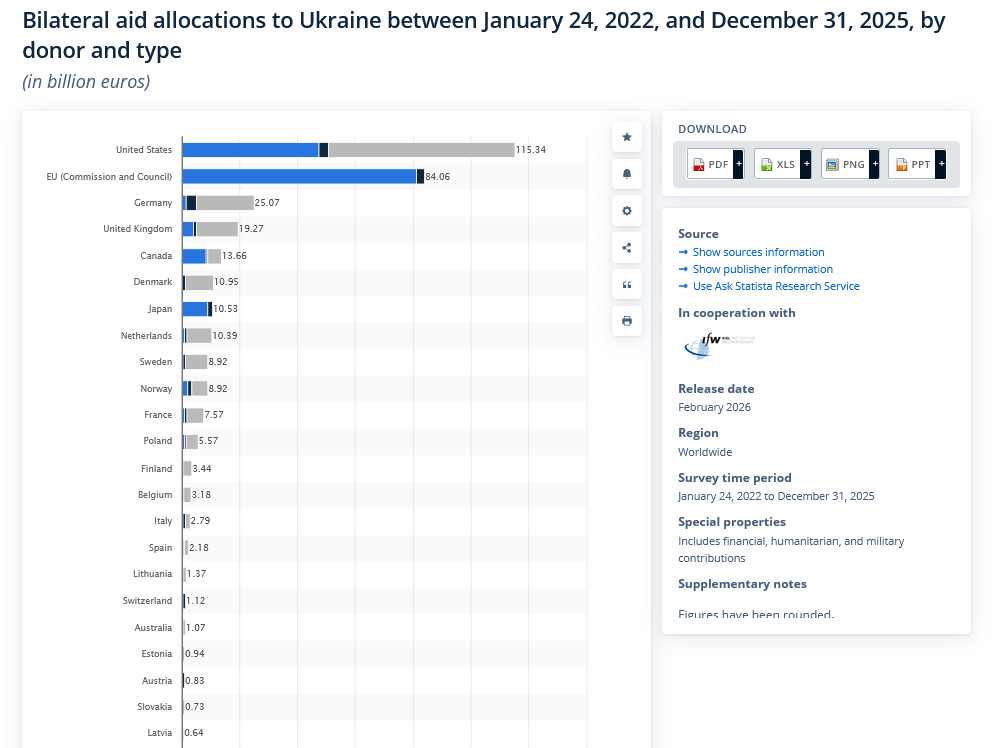Click the EU Commission blue bar
992x748 pixels.
pyautogui.click(x=300, y=177)
